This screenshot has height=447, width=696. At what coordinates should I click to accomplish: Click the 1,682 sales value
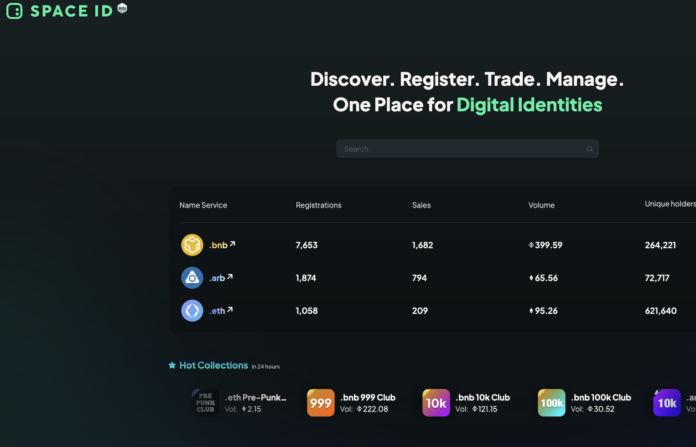[423, 245]
